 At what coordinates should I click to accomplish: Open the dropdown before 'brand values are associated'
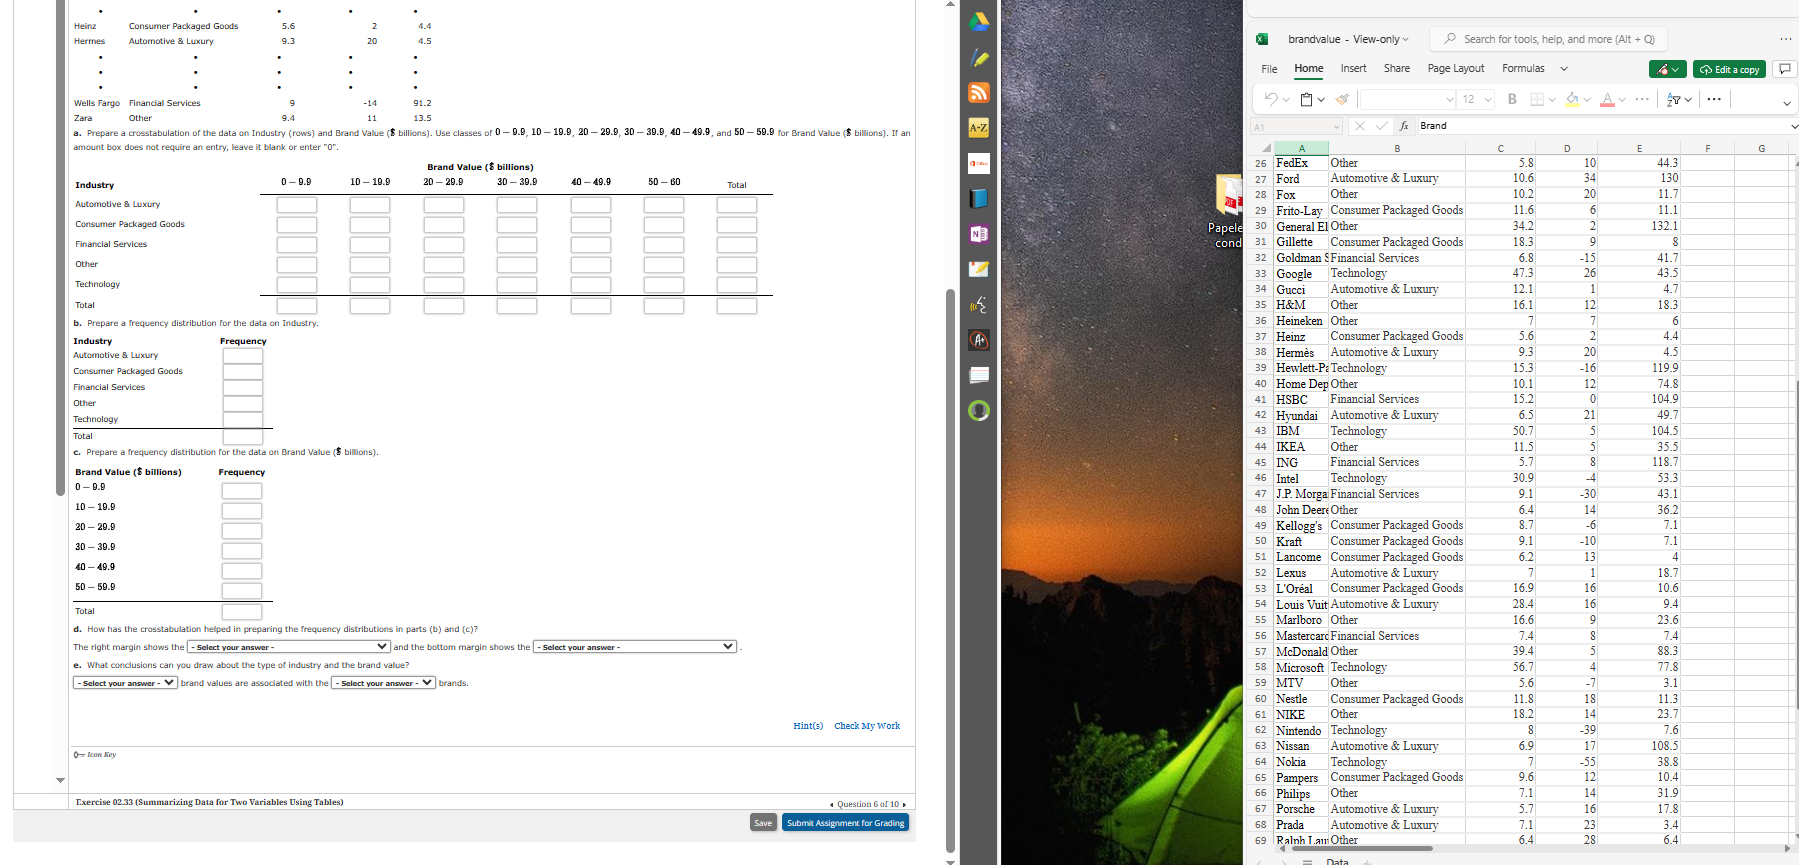pyautogui.click(x=125, y=683)
